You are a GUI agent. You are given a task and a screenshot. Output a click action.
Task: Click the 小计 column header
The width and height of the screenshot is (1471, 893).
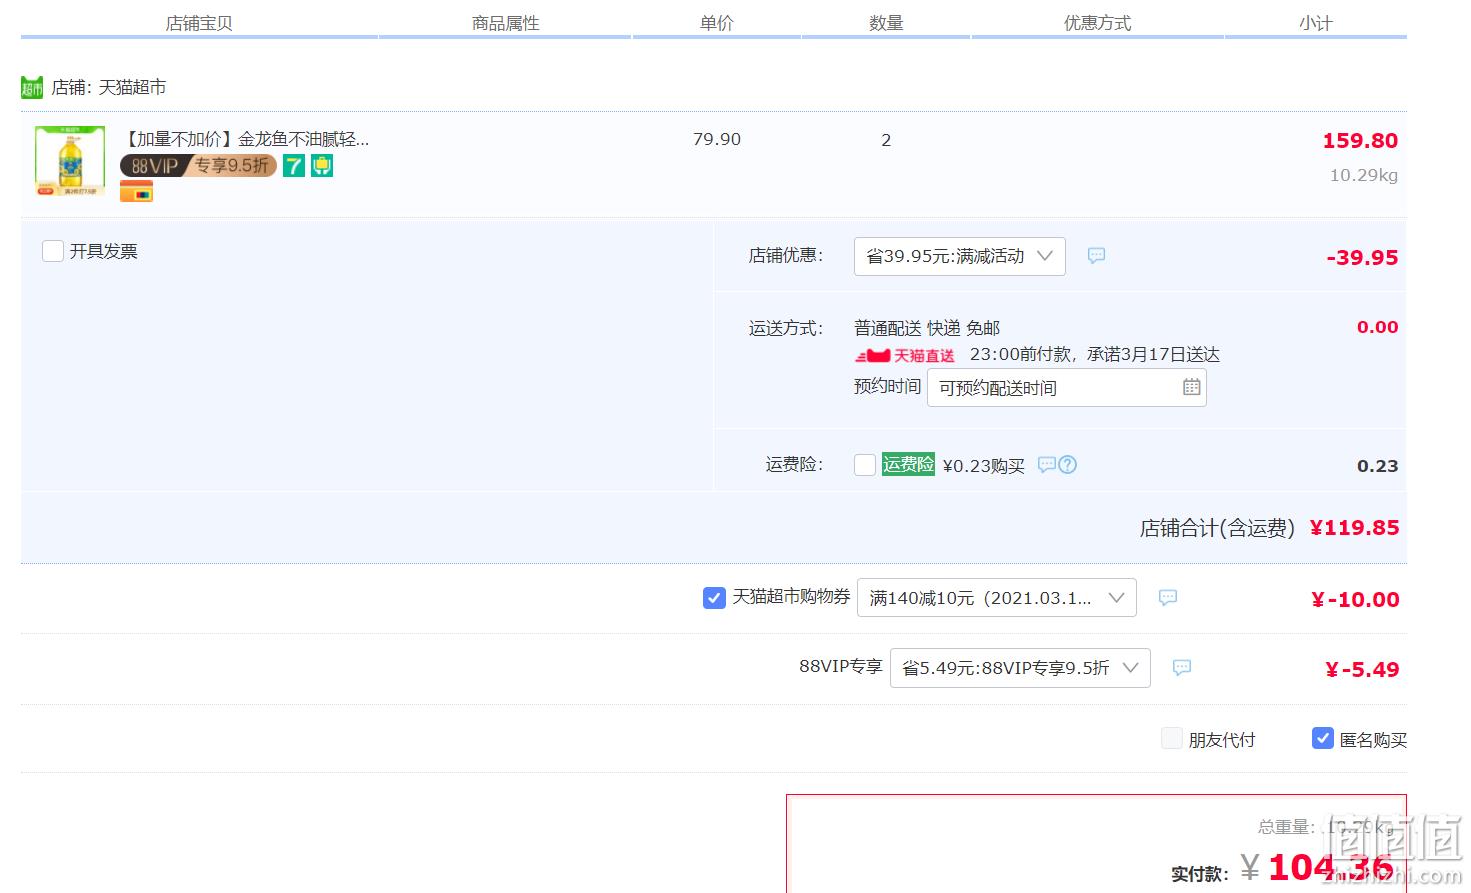click(1316, 23)
